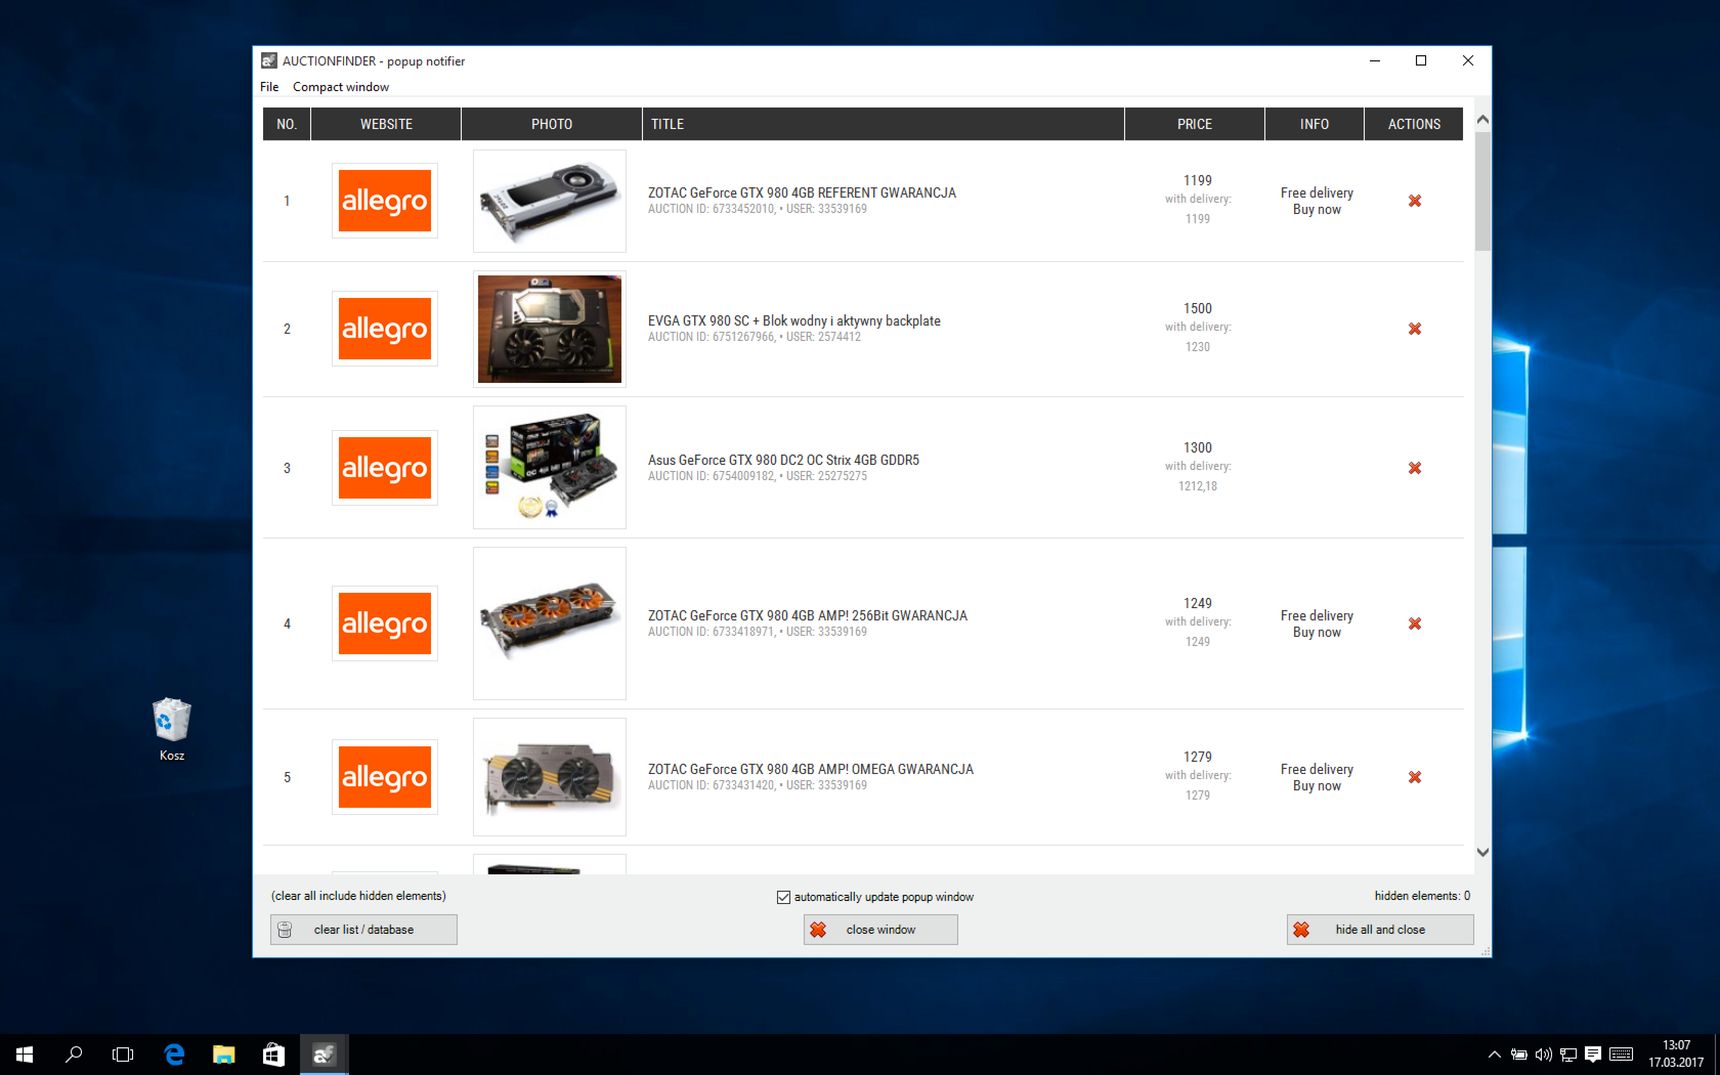This screenshot has height=1075, width=1720.
Task: Open File Explorer from taskbar
Action: point(224,1054)
